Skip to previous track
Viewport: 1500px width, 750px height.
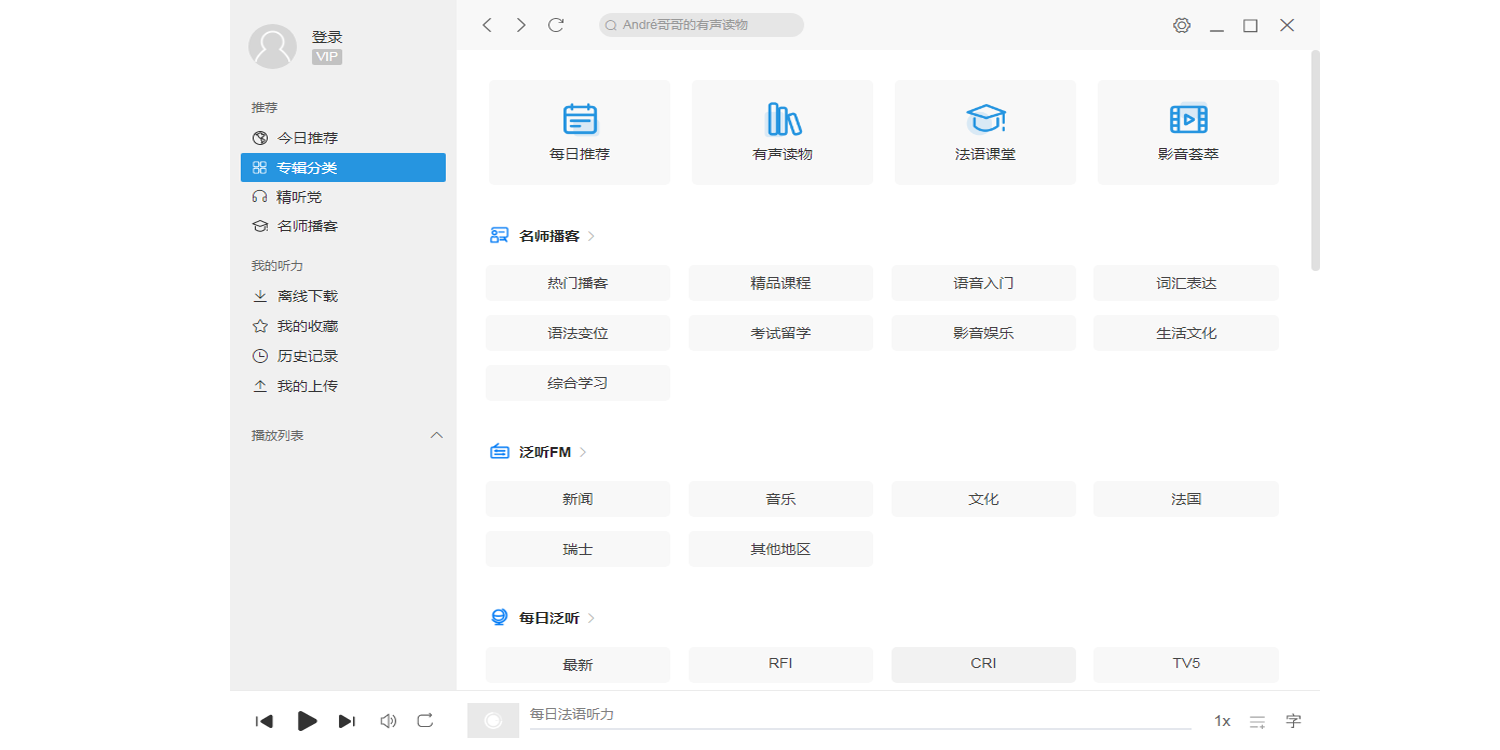click(x=264, y=721)
